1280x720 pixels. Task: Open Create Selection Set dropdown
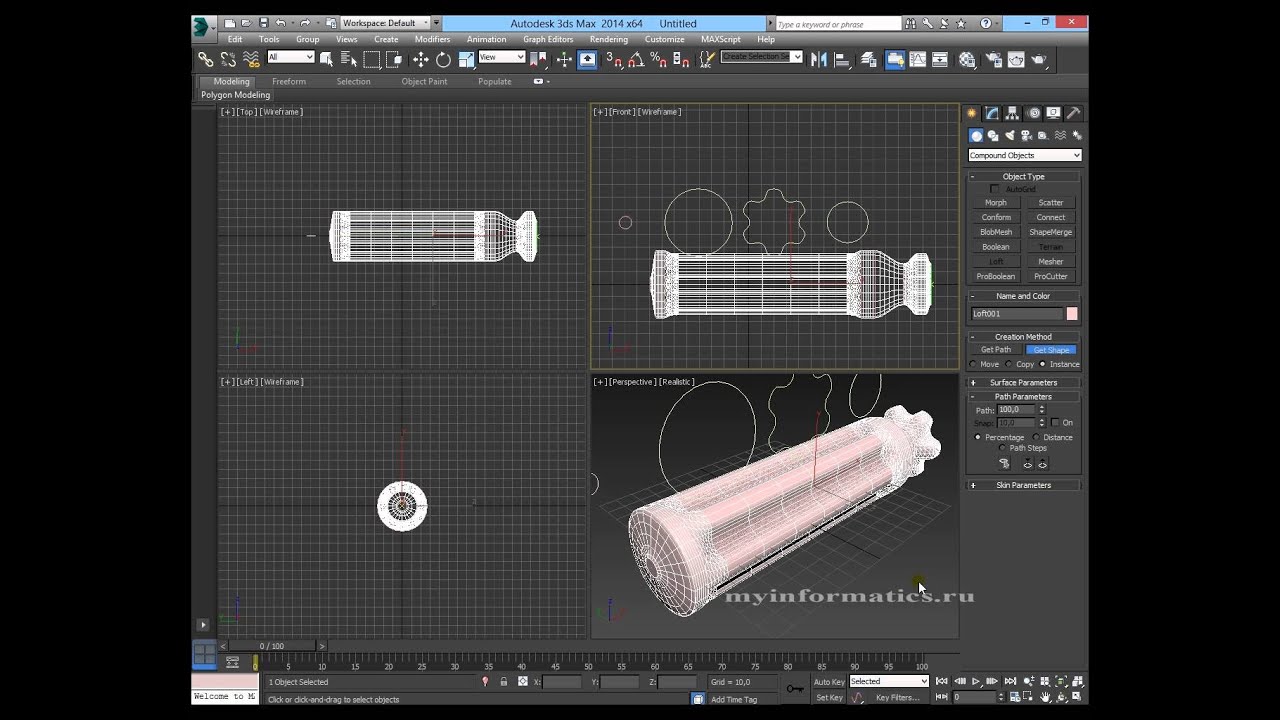pos(762,57)
